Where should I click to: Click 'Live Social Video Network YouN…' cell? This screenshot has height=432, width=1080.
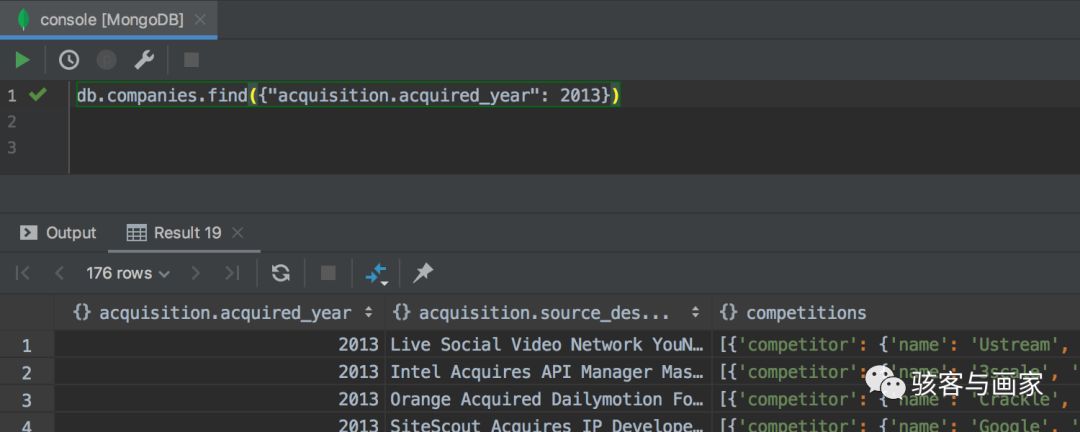tap(548, 344)
